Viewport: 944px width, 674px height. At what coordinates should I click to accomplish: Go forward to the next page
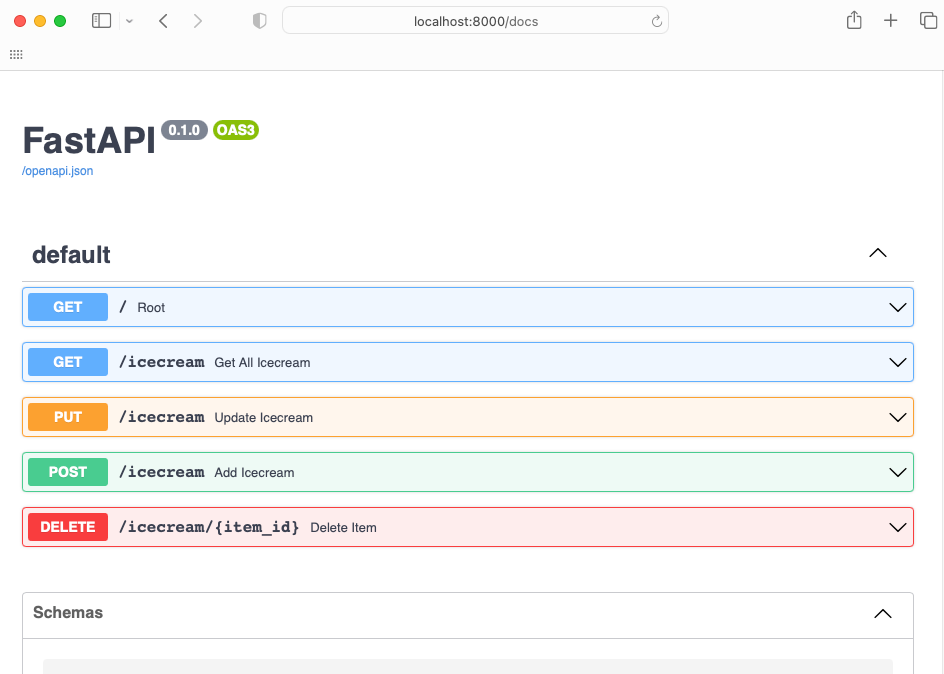[197, 21]
